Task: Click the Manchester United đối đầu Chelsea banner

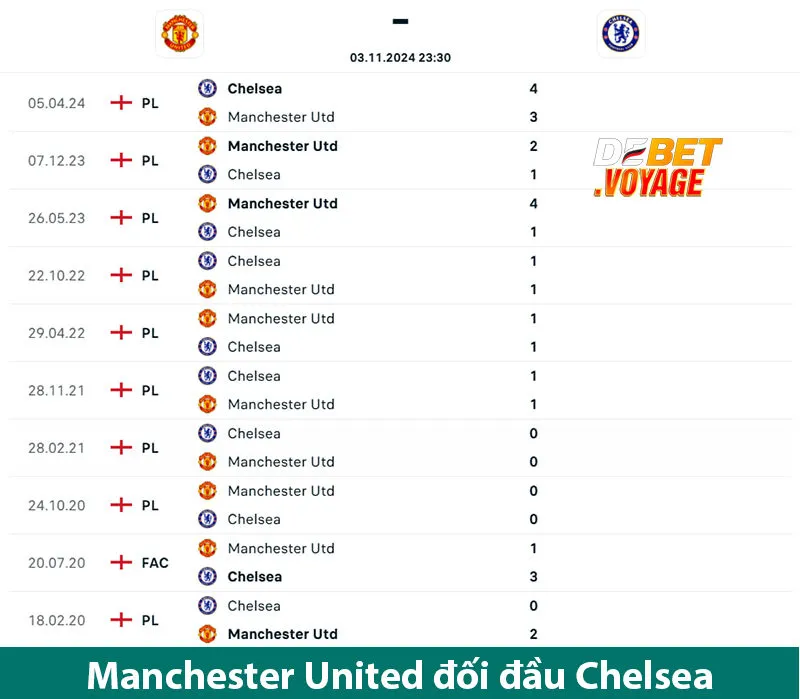Action: [x=400, y=675]
